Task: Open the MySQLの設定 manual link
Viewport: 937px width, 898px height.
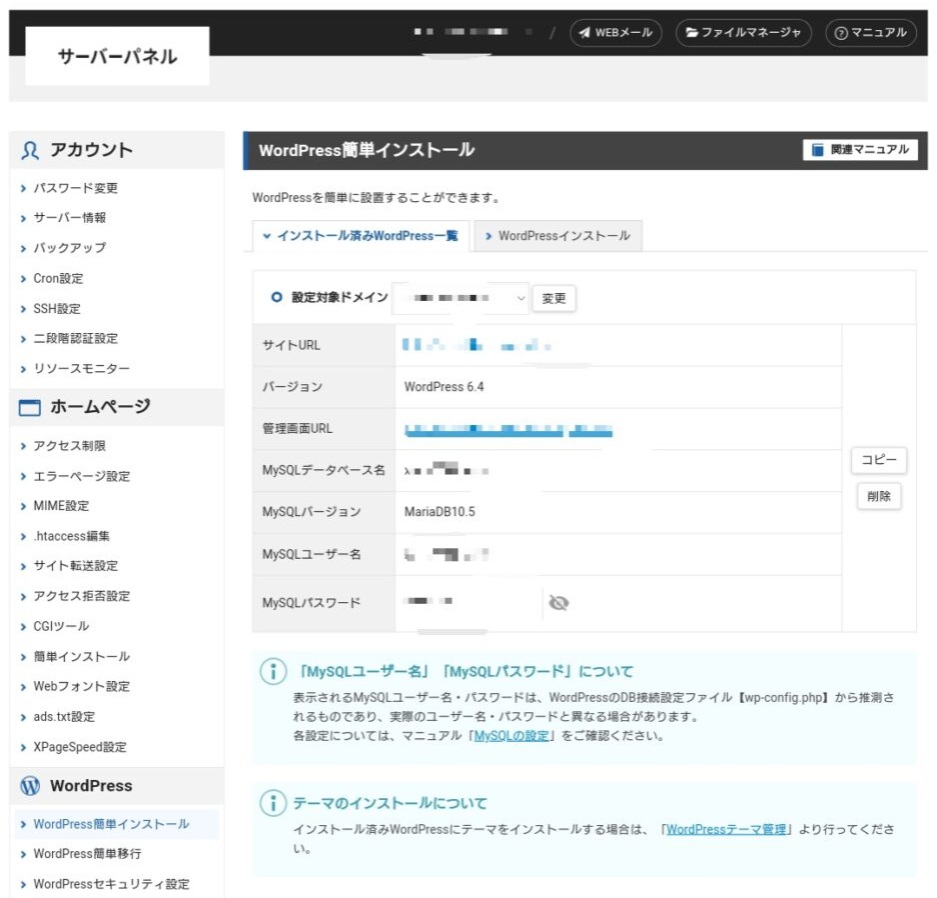Action: [512, 735]
